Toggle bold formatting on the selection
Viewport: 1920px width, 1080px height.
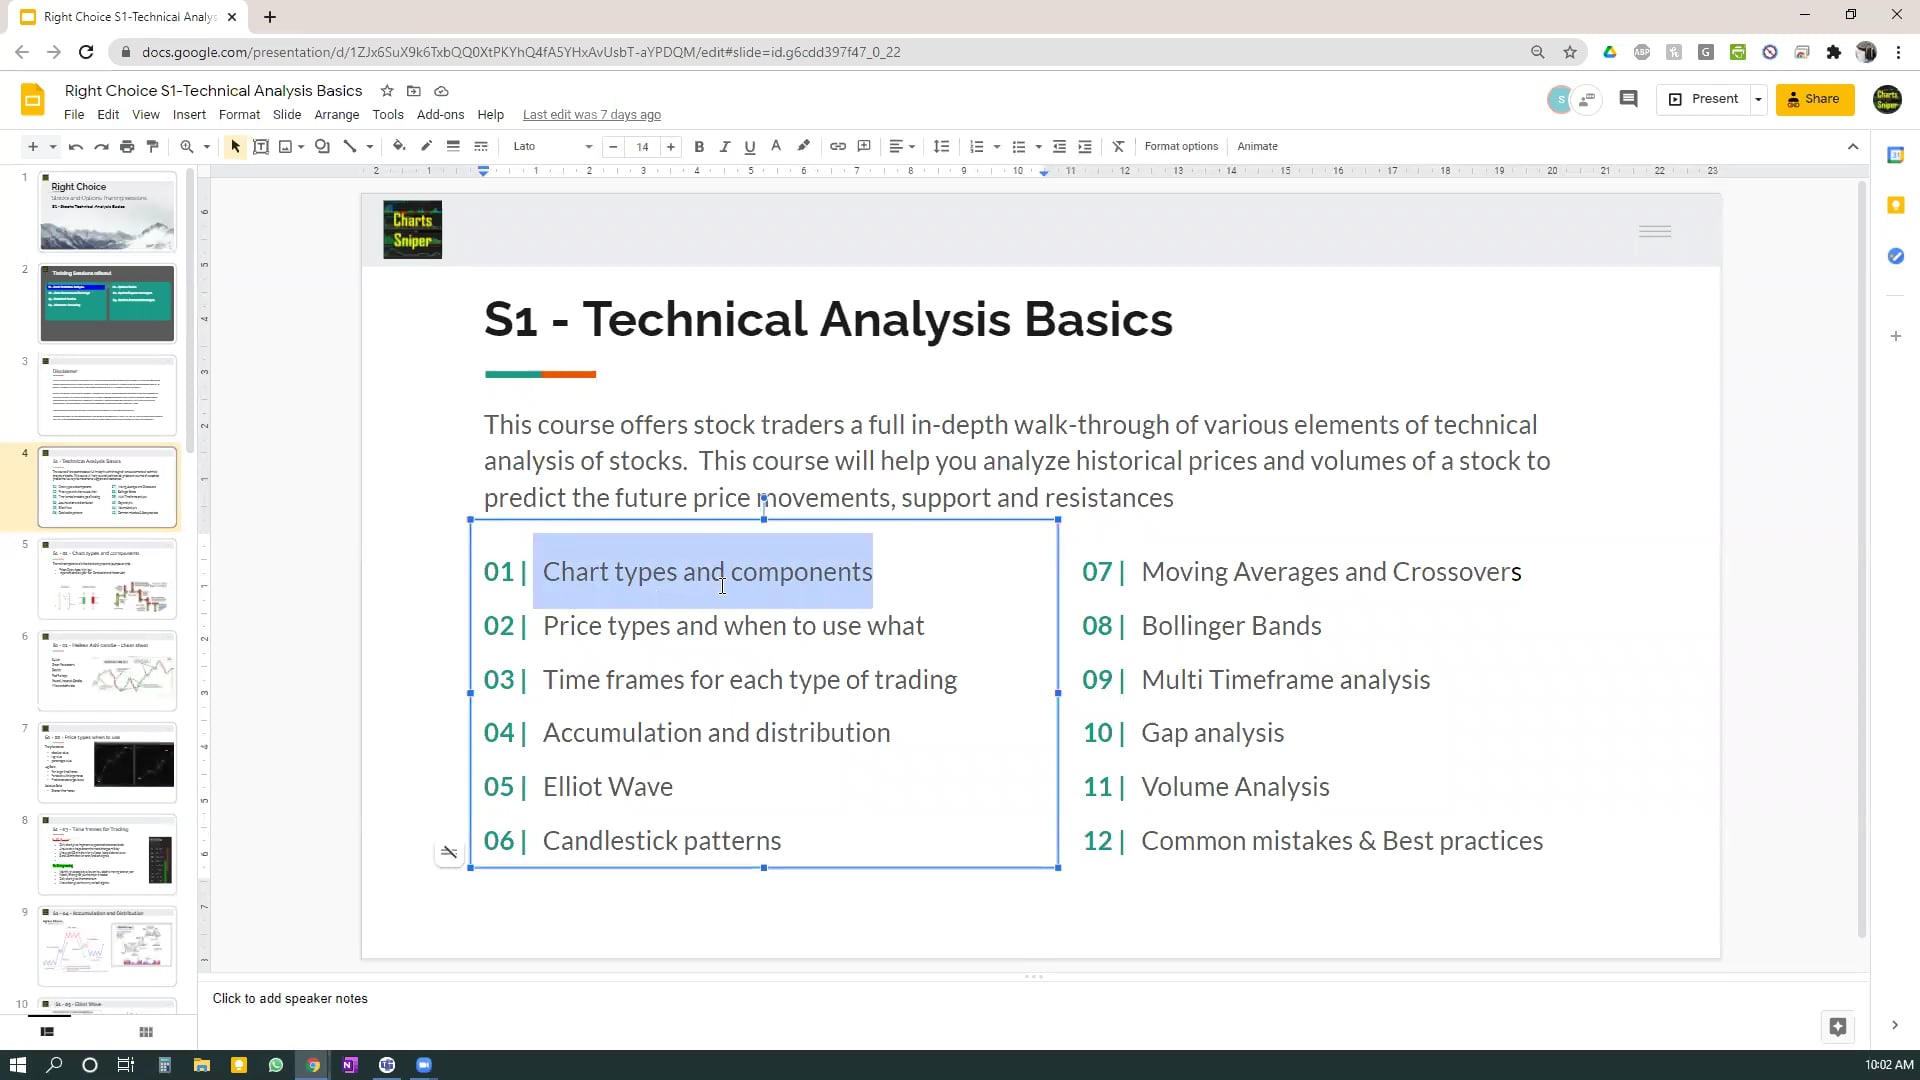click(699, 146)
